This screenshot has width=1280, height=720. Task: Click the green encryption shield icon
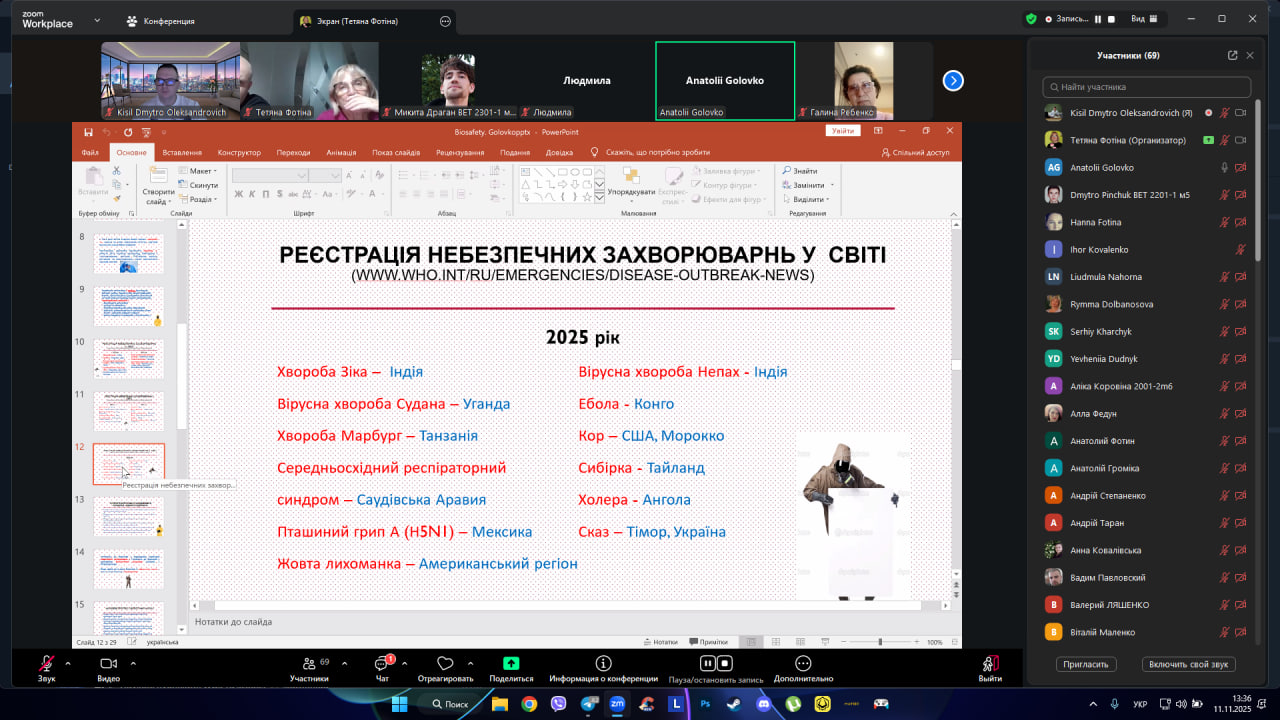point(1031,19)
